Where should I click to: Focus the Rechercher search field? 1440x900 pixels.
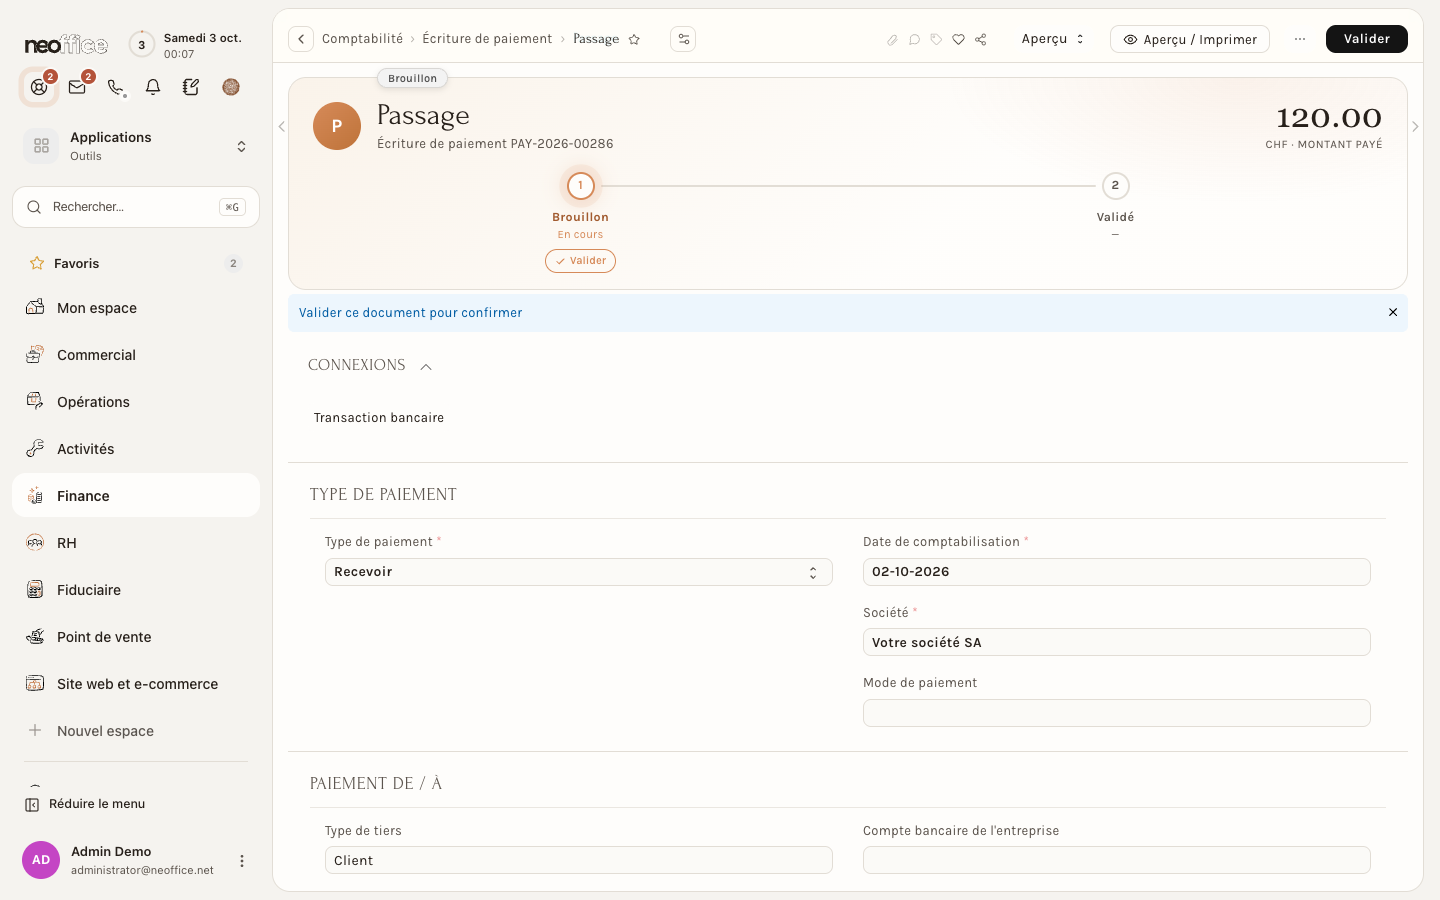(x=136, y=207)
